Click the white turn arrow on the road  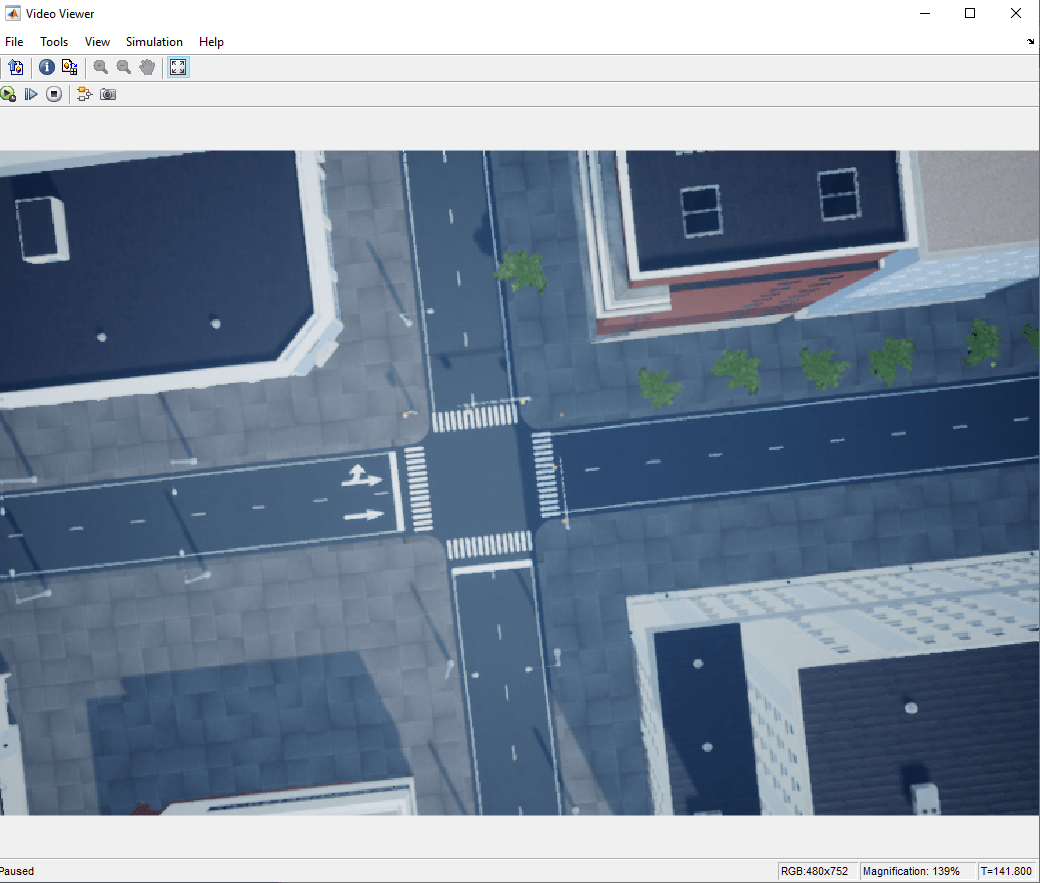pos(361,476)
